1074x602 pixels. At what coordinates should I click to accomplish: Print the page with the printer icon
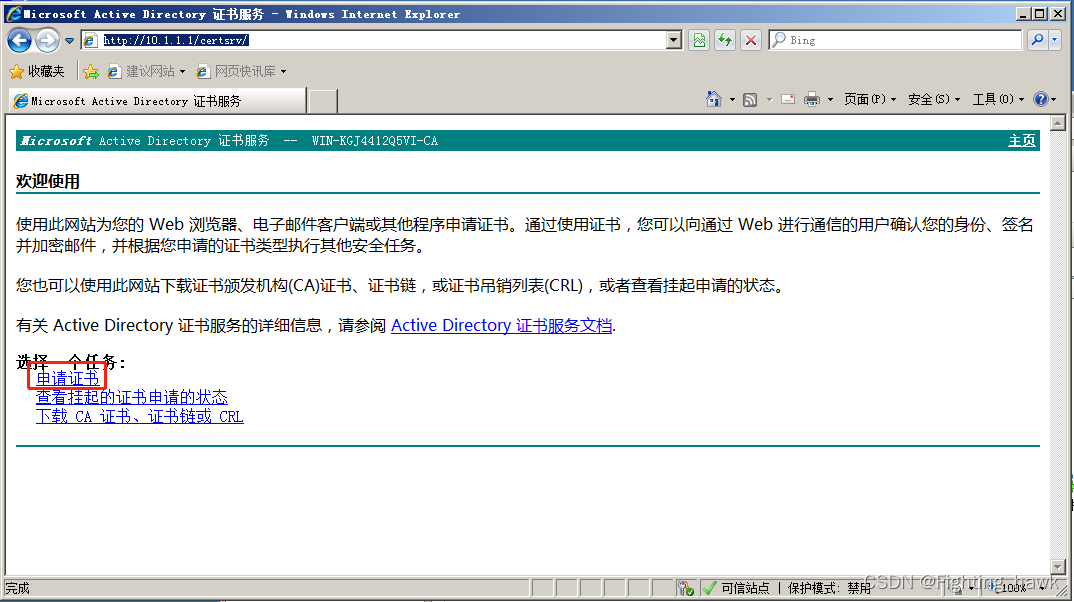click(x=812, y=100)
